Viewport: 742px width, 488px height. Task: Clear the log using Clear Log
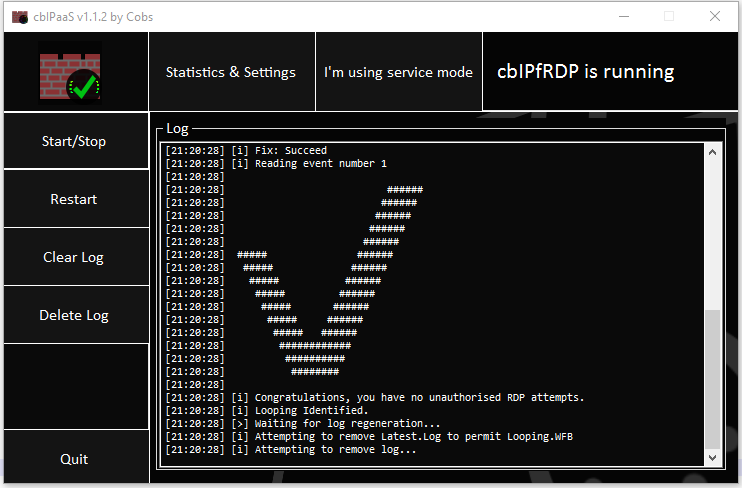(74, 257)
